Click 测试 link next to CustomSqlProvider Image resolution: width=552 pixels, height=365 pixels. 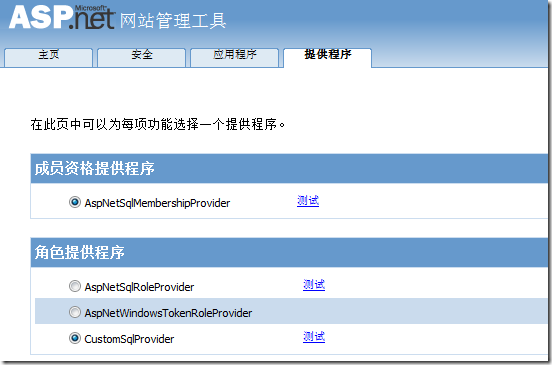pyautogui.click(x=314, y=336)
